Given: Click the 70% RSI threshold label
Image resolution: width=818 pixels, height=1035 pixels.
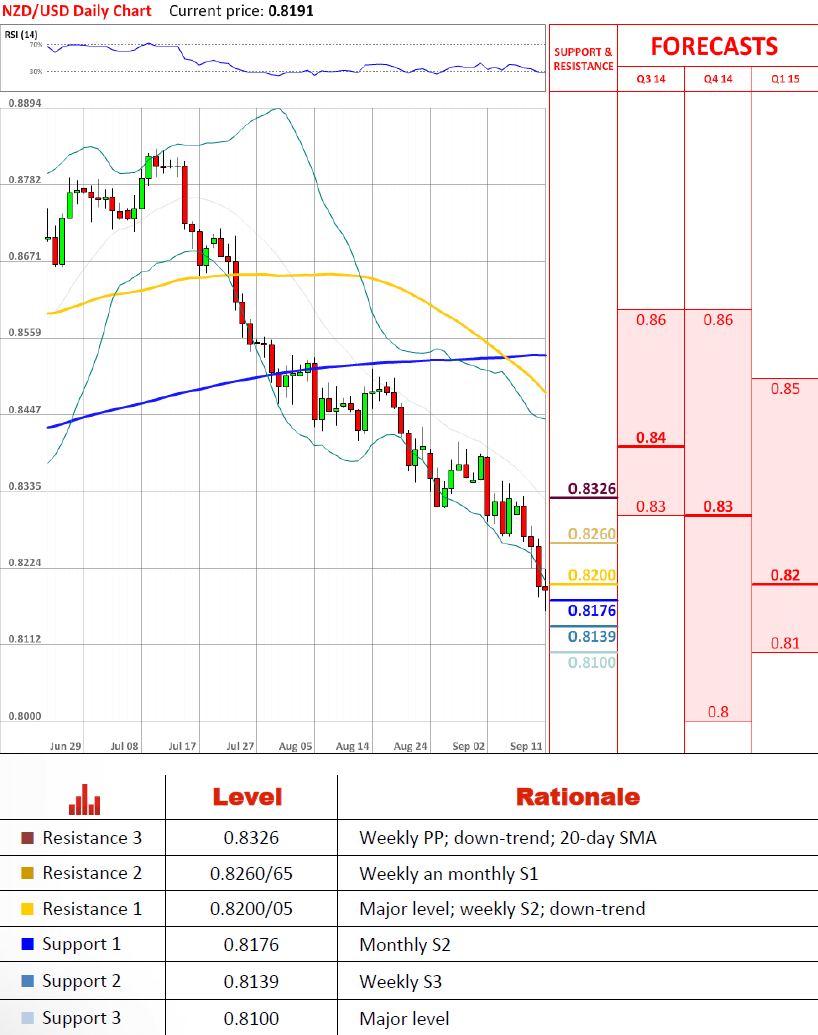Looking at the screenshot, I should pyautogui.click(x=36, y=44).
